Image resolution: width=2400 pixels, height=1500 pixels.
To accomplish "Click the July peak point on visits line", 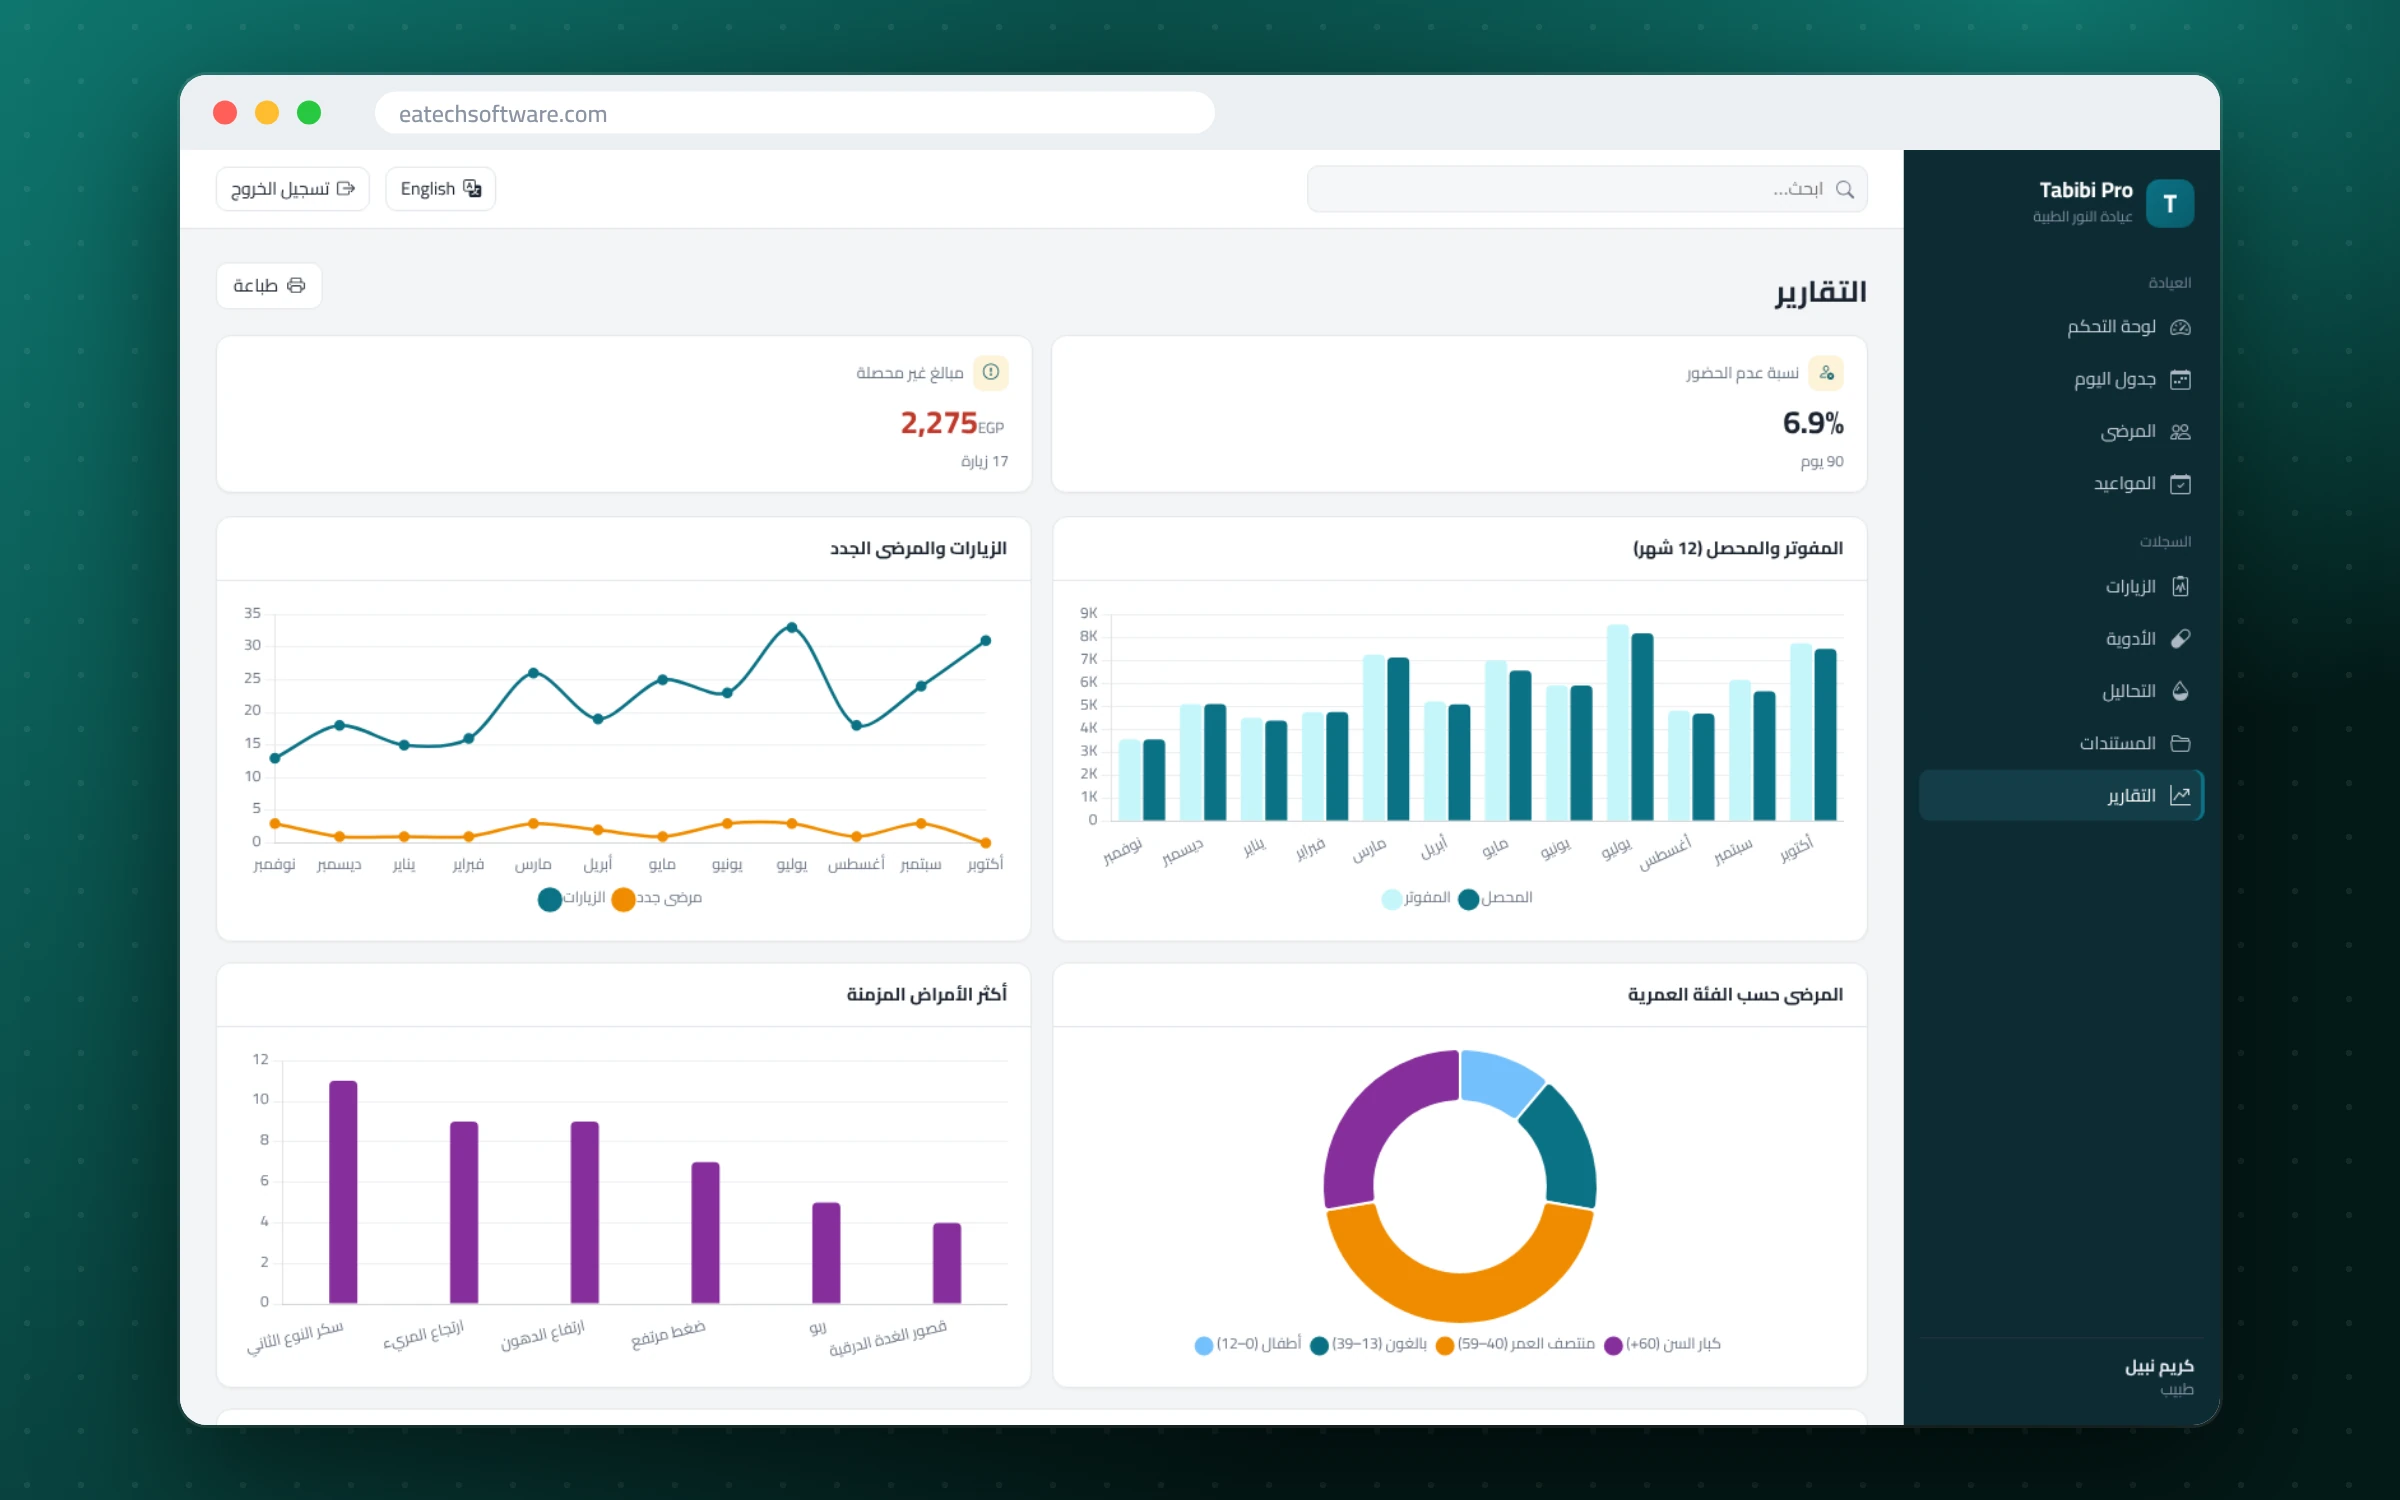I will click(x=792, y=628).
